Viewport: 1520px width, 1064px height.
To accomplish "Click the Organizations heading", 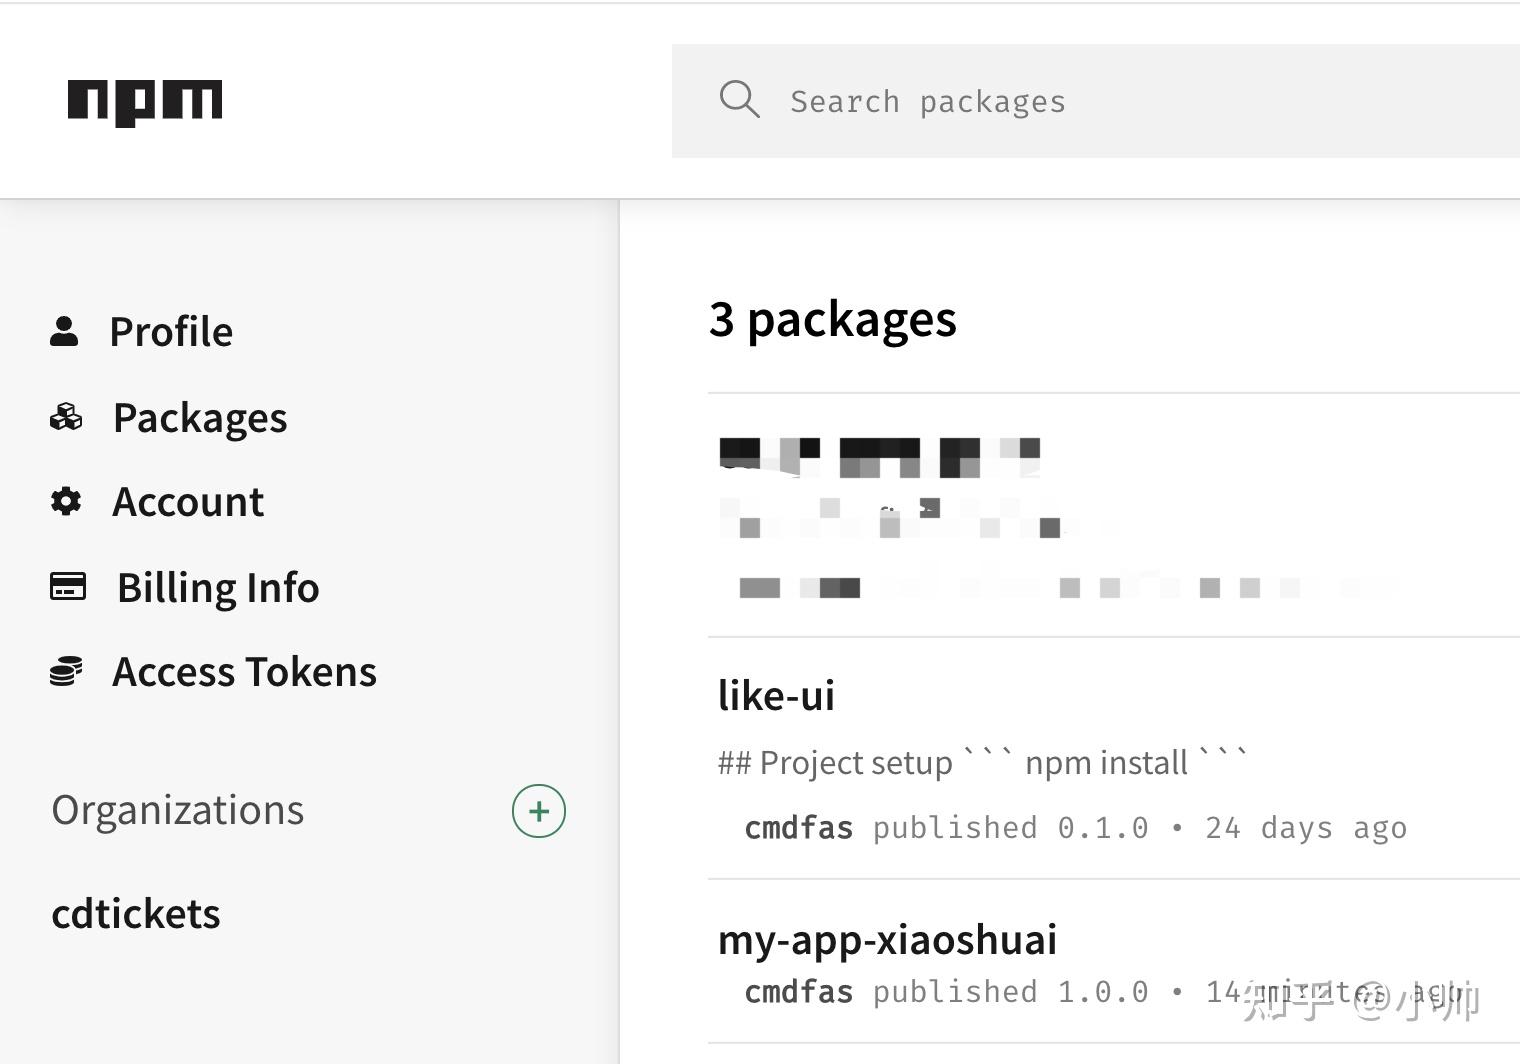I will 177,809.
